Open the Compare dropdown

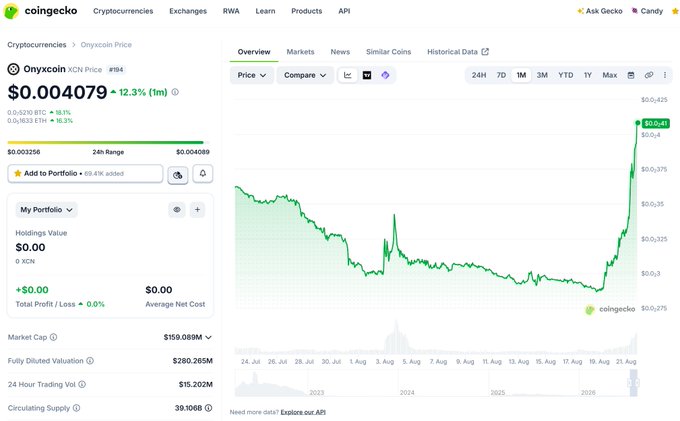click(x=305, y=75)
